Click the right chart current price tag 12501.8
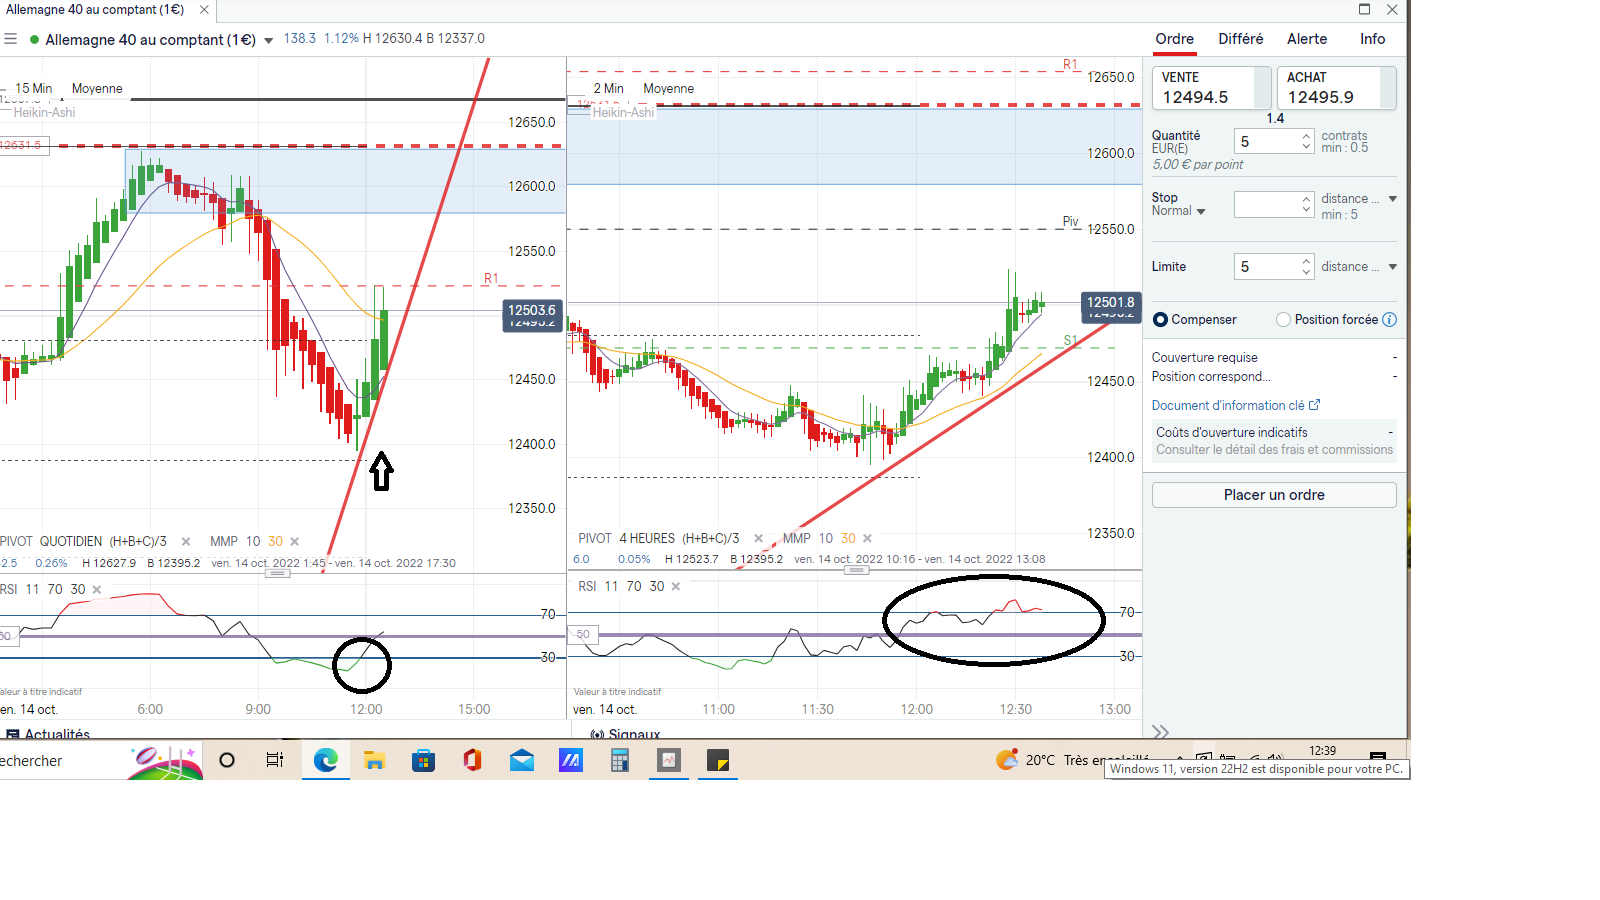Image resolution: width=1600 pixels, height=900 pixels. (1111, 303)
